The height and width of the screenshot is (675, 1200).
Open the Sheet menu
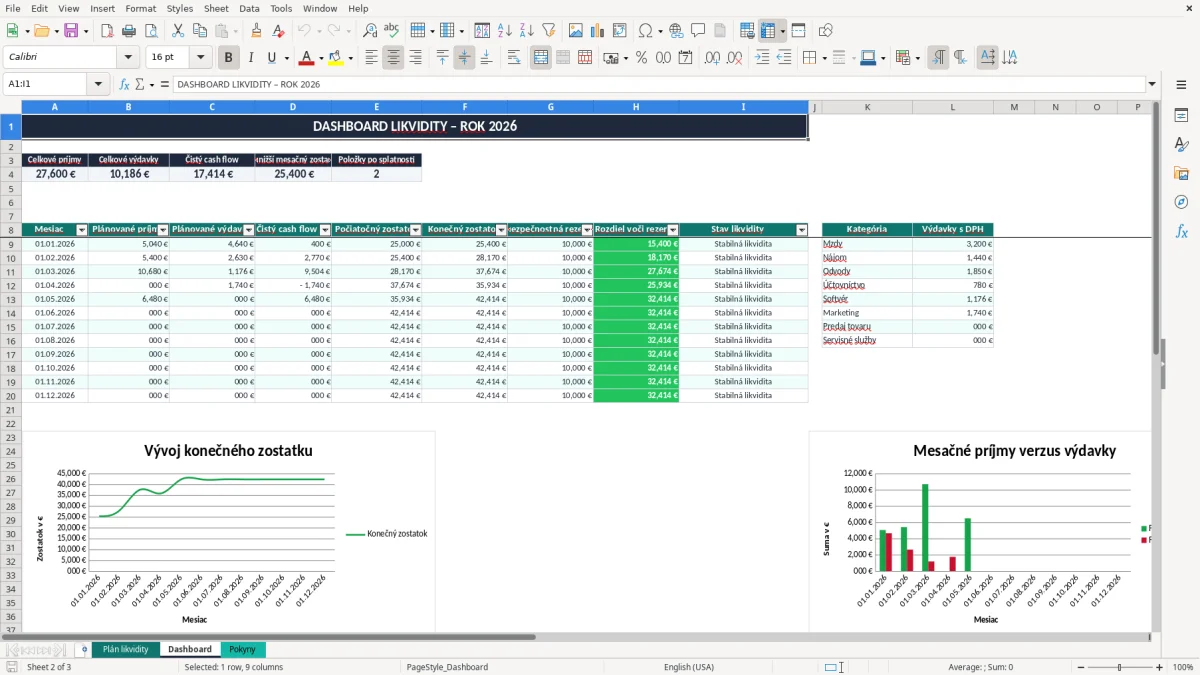(x=216, y=8)
